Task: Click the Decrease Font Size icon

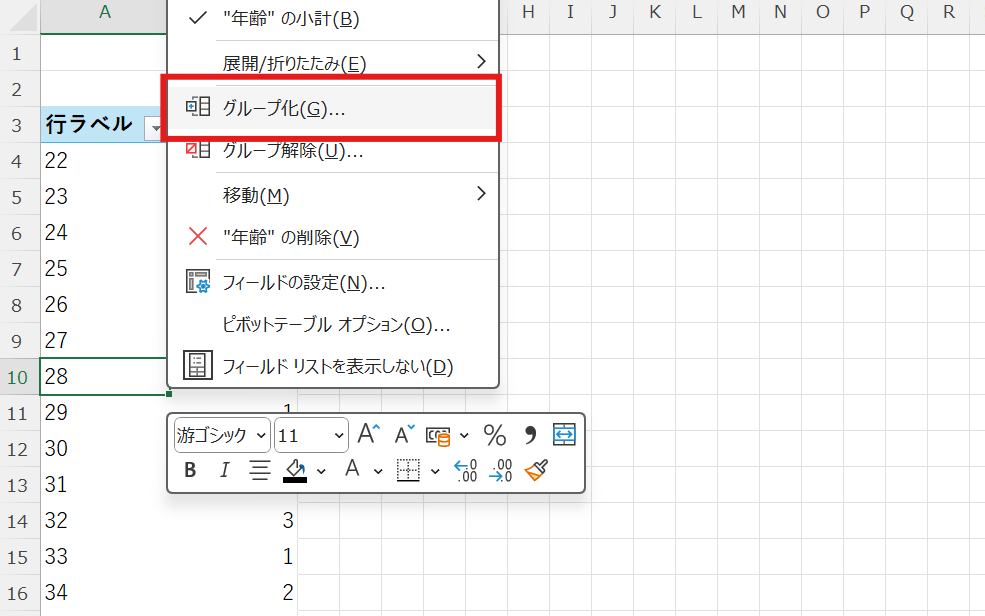Action: pyautogui.click(x=400, y=434)
